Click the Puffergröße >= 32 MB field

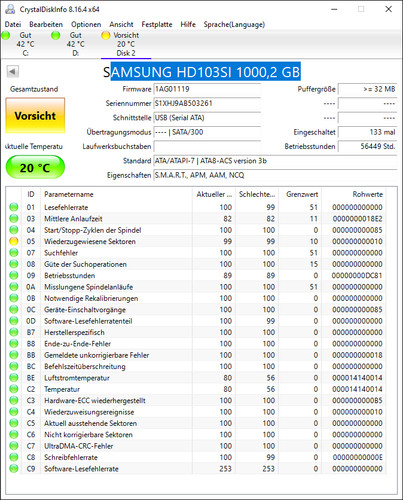[x=368, y=89]
